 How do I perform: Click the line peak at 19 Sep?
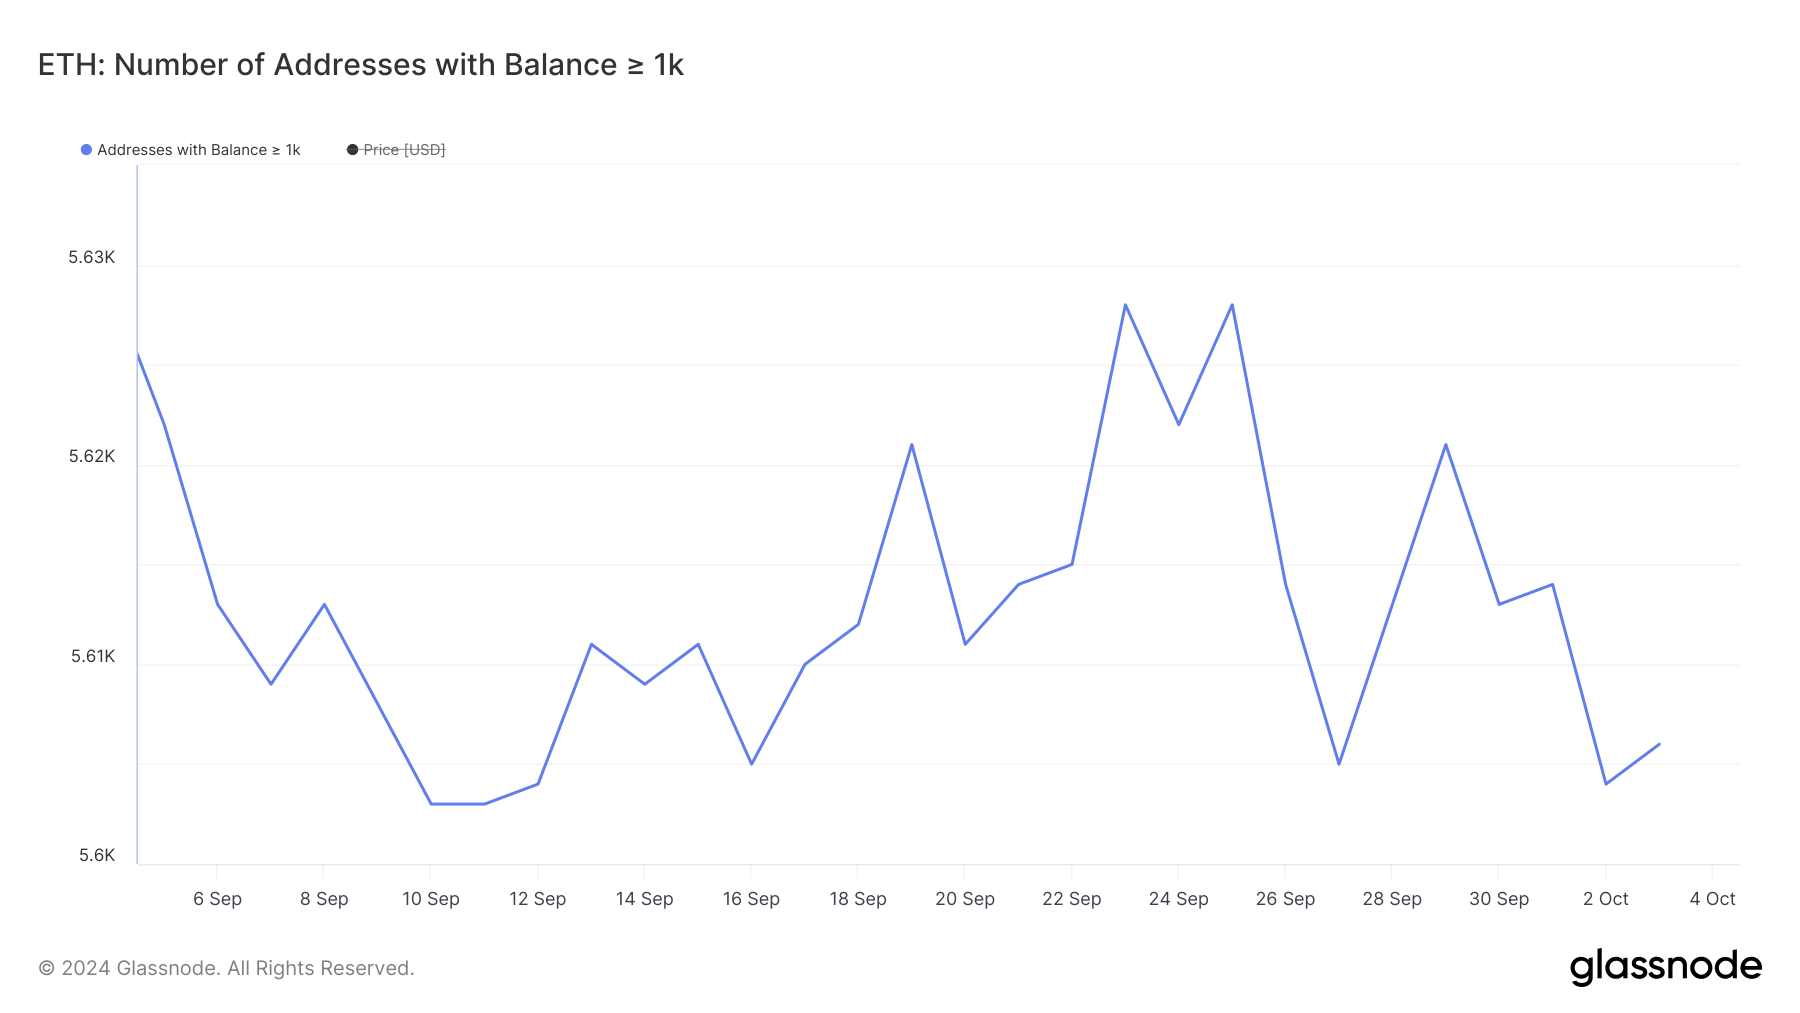(911, 445)
